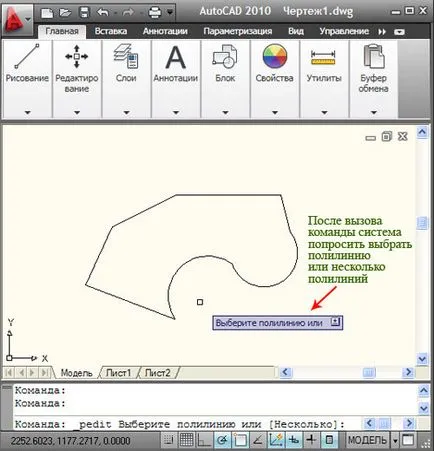The image size is (434, 451).
Task: Expand the Слои panel dropdown arrow
Action: click(126, 113)
